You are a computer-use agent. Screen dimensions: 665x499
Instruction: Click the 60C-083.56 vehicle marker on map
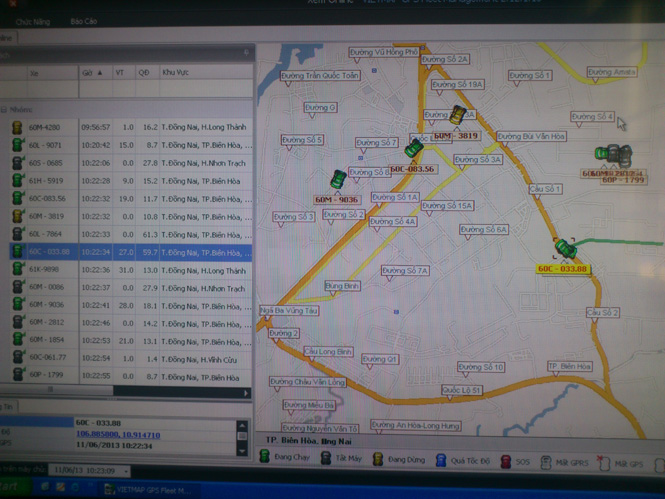[x=413, y=149]
